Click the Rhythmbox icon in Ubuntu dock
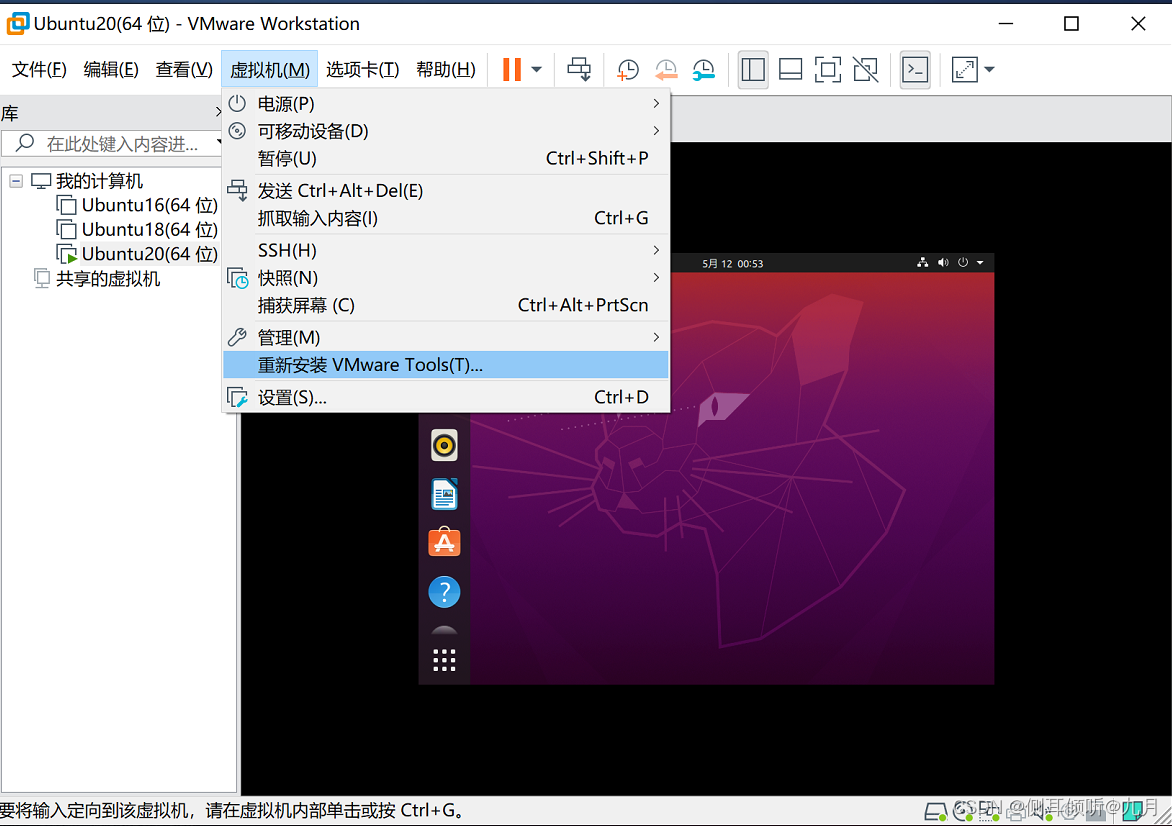Image resolution: width=1172 pixels, height=826 pixels. coord(444,446)
